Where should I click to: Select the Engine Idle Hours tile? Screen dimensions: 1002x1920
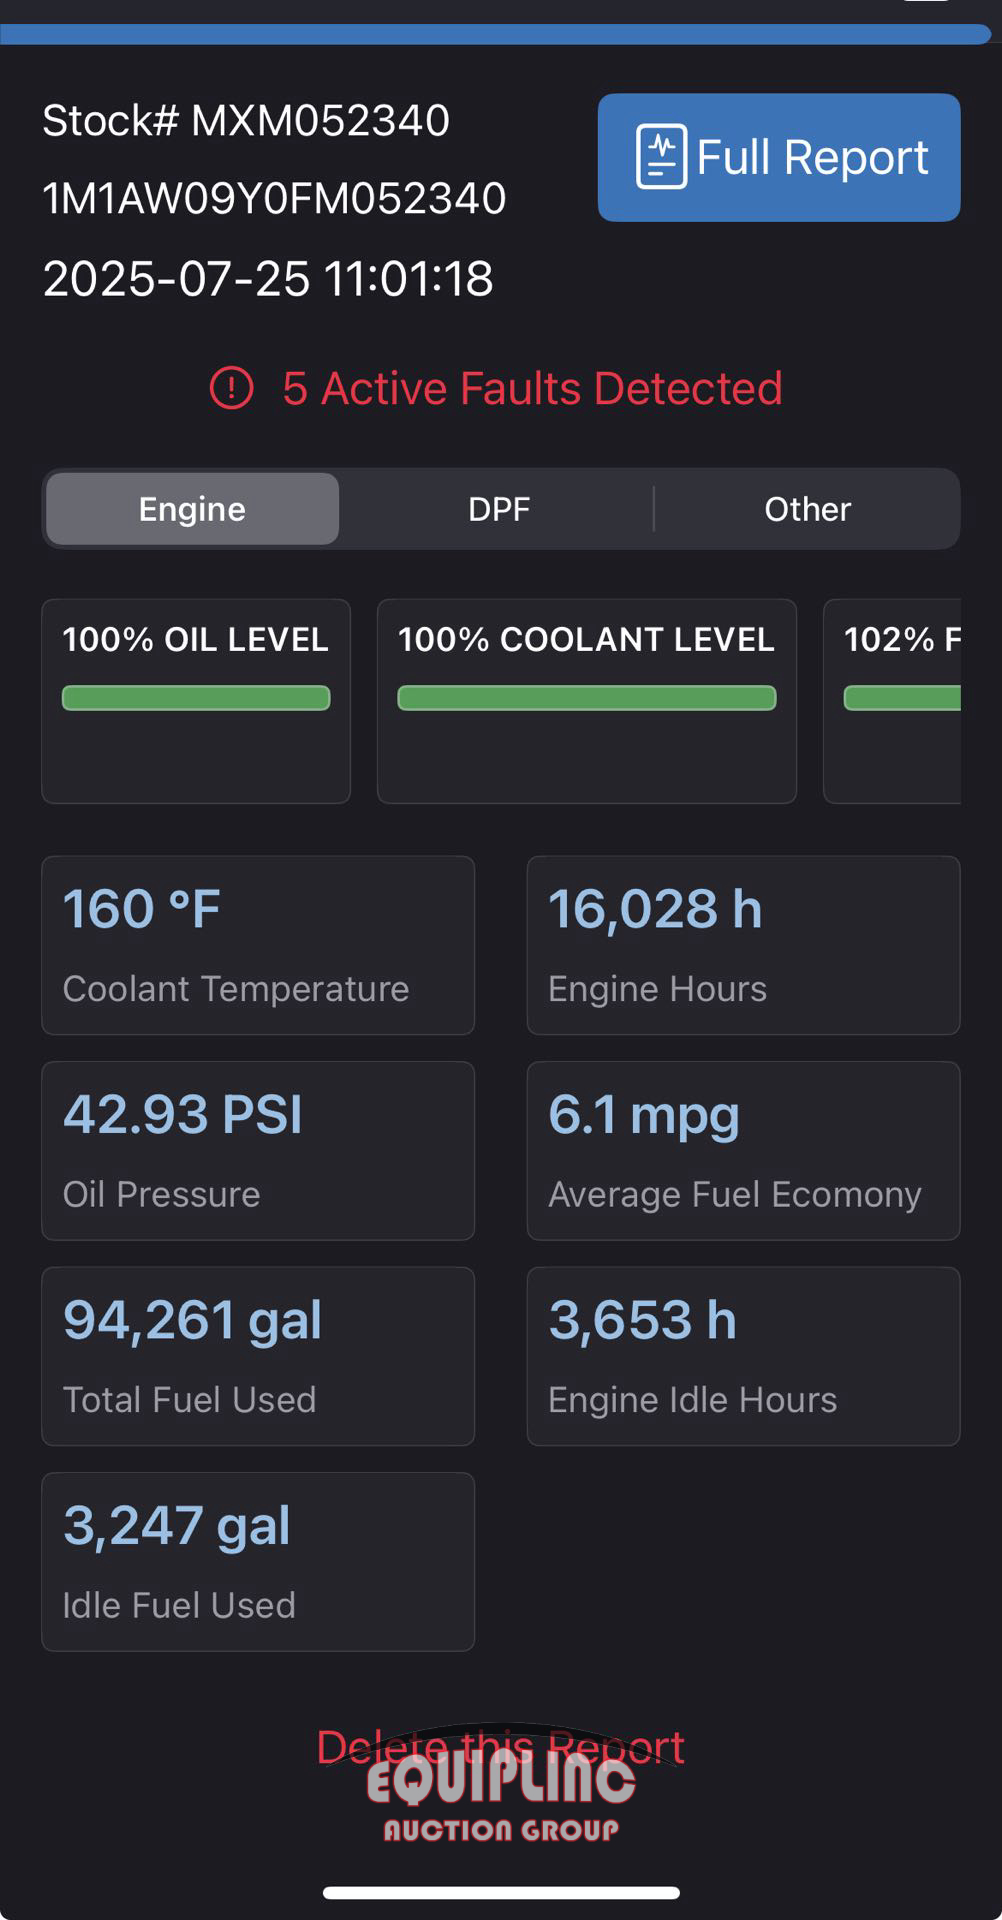click(x=743, y=1356)
